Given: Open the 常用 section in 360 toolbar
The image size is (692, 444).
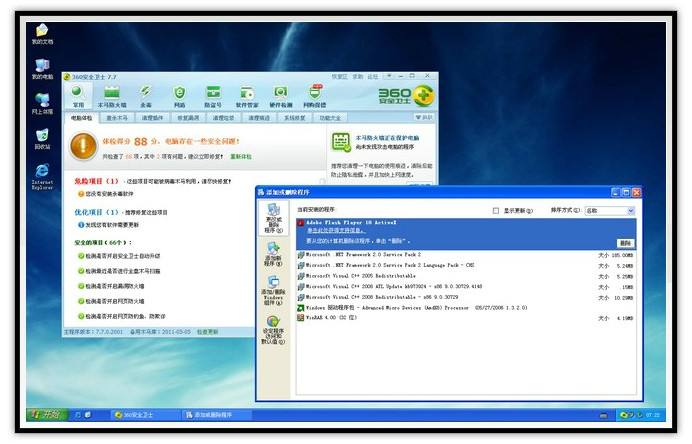Looking at the screenshot, I should tap(78, 96).
